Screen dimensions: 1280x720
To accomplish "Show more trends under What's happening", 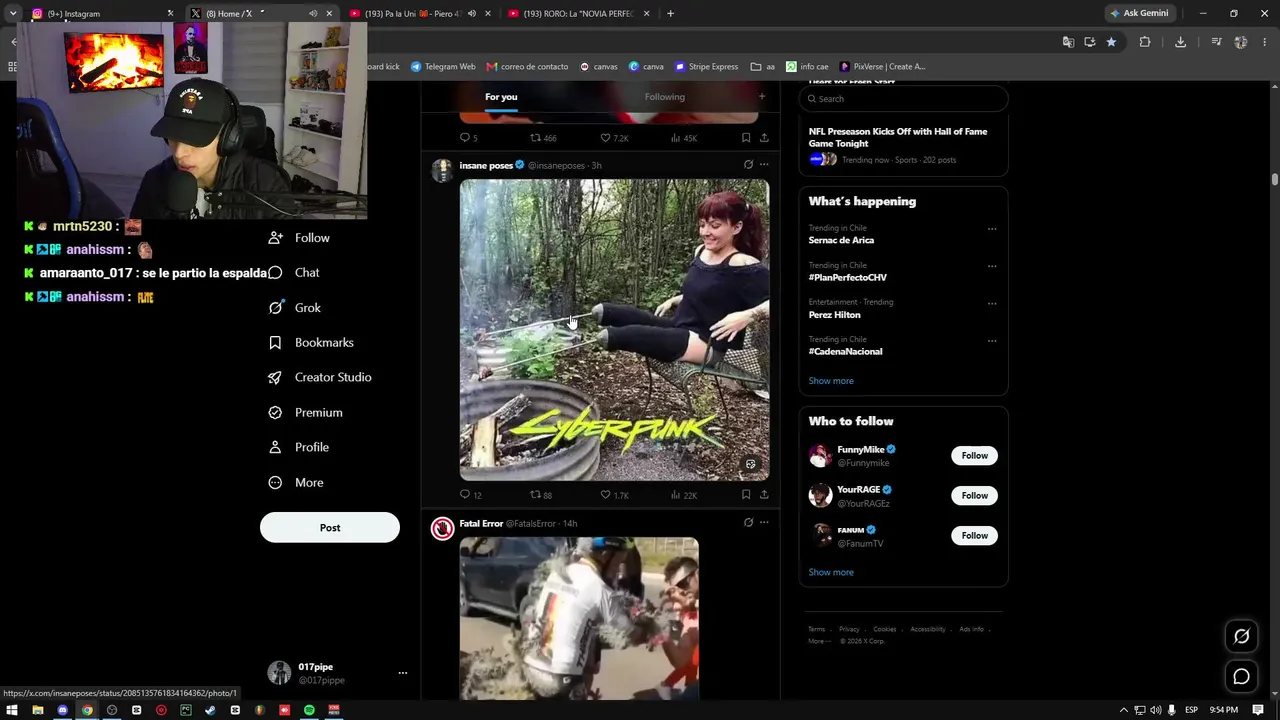I will pyautogui.click(x=831, y=381).
